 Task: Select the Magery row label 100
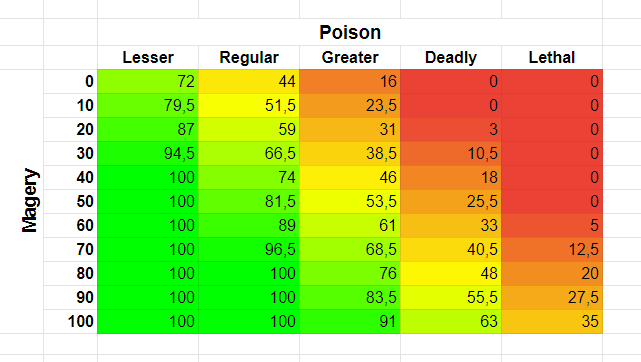click(70, 322)
